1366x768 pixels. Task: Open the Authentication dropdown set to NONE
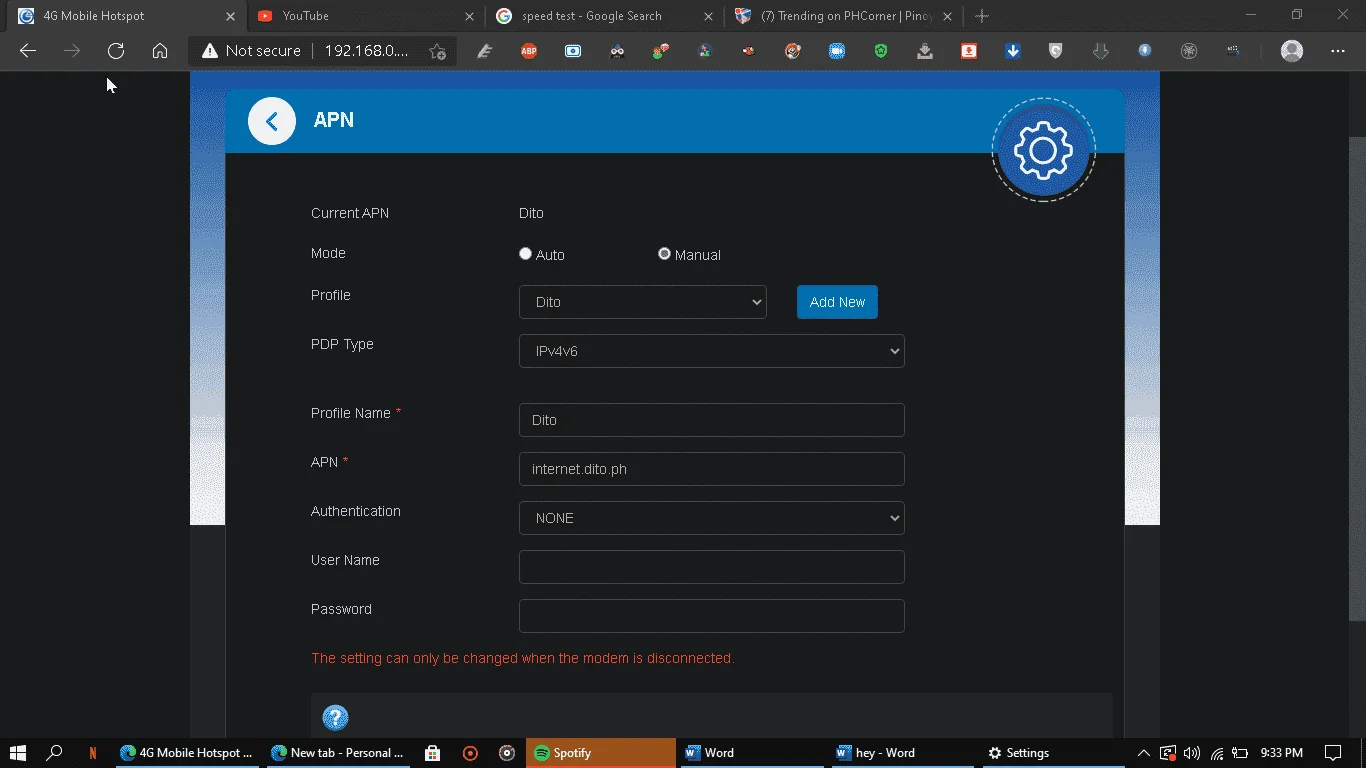point(712,518)
